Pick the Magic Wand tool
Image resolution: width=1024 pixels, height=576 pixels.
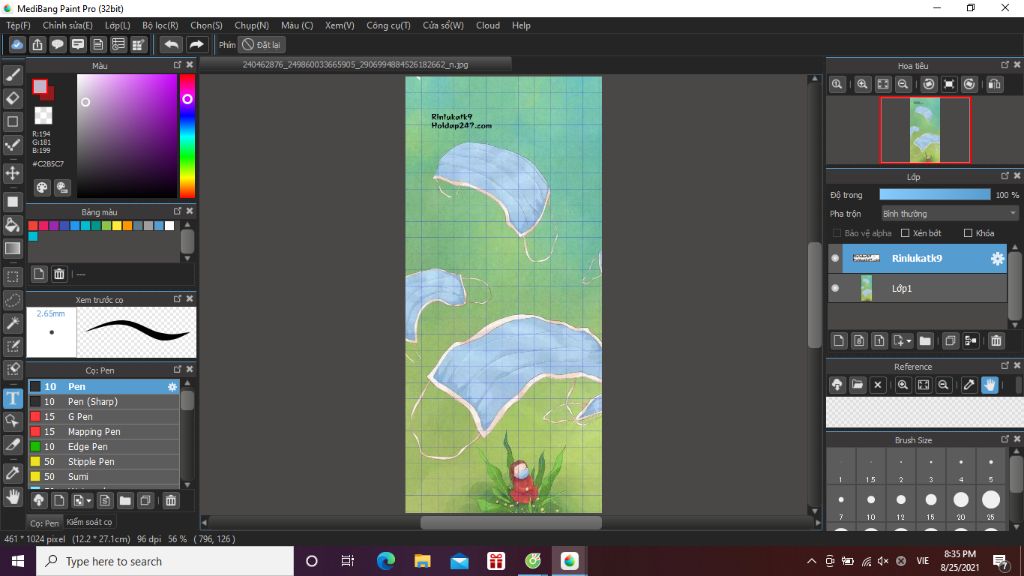pos(12,323)
